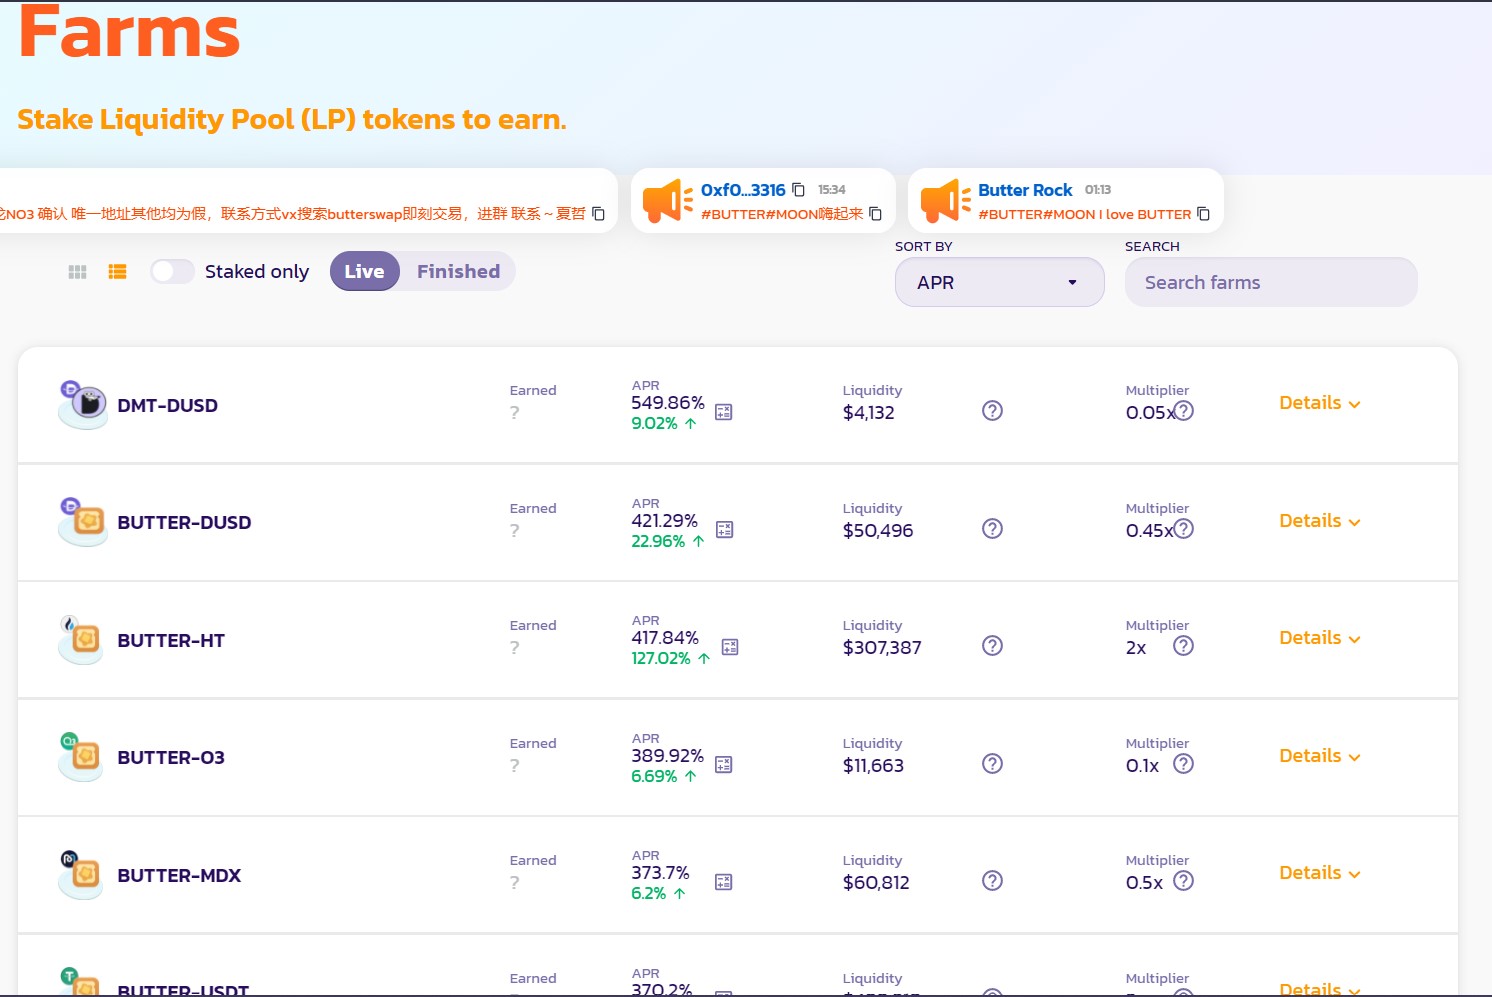The height and width of the screenshot is (997, 1492).
Task: Select the Finished farms tab
Action: 458,272
